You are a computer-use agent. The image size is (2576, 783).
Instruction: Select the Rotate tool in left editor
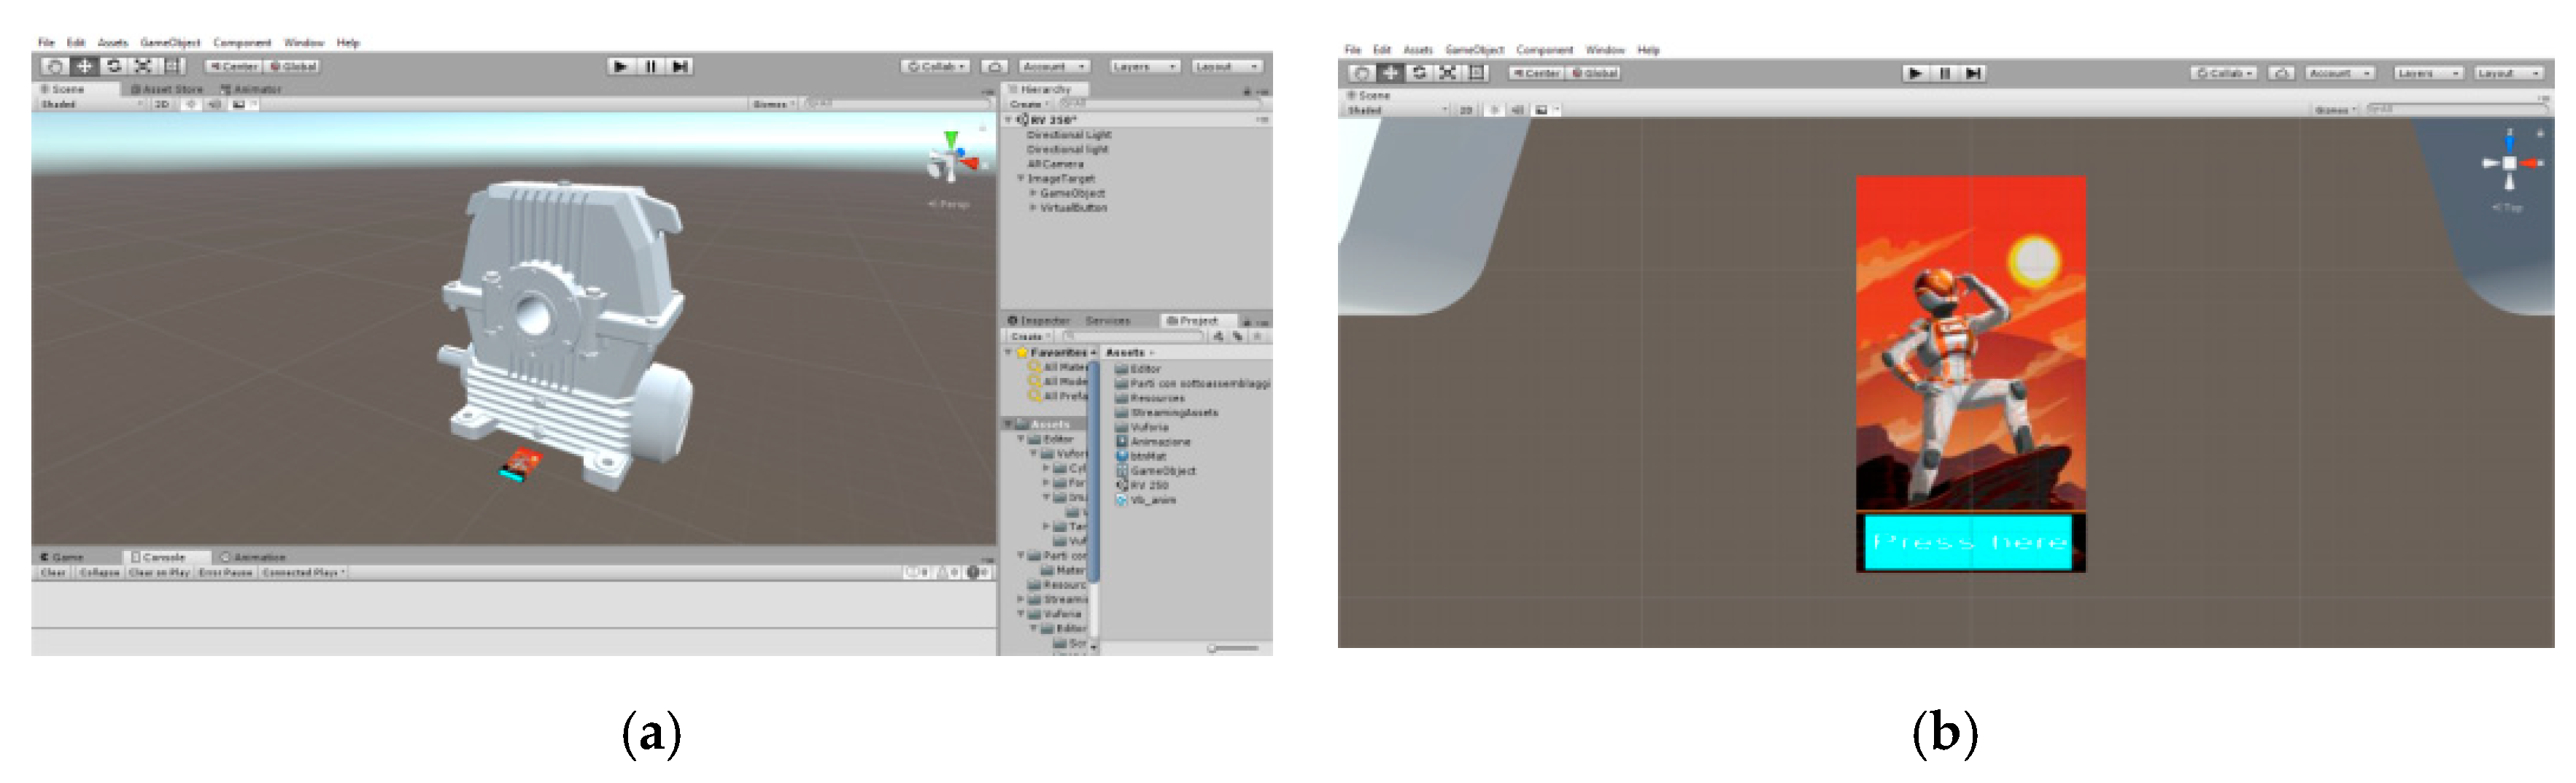coord(114,66)
